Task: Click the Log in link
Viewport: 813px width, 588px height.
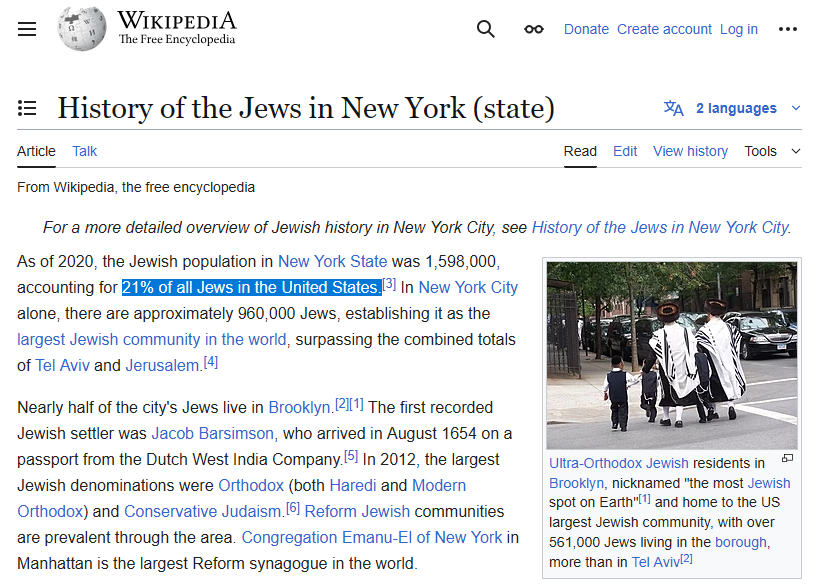Action: click(x=739, y=29)
